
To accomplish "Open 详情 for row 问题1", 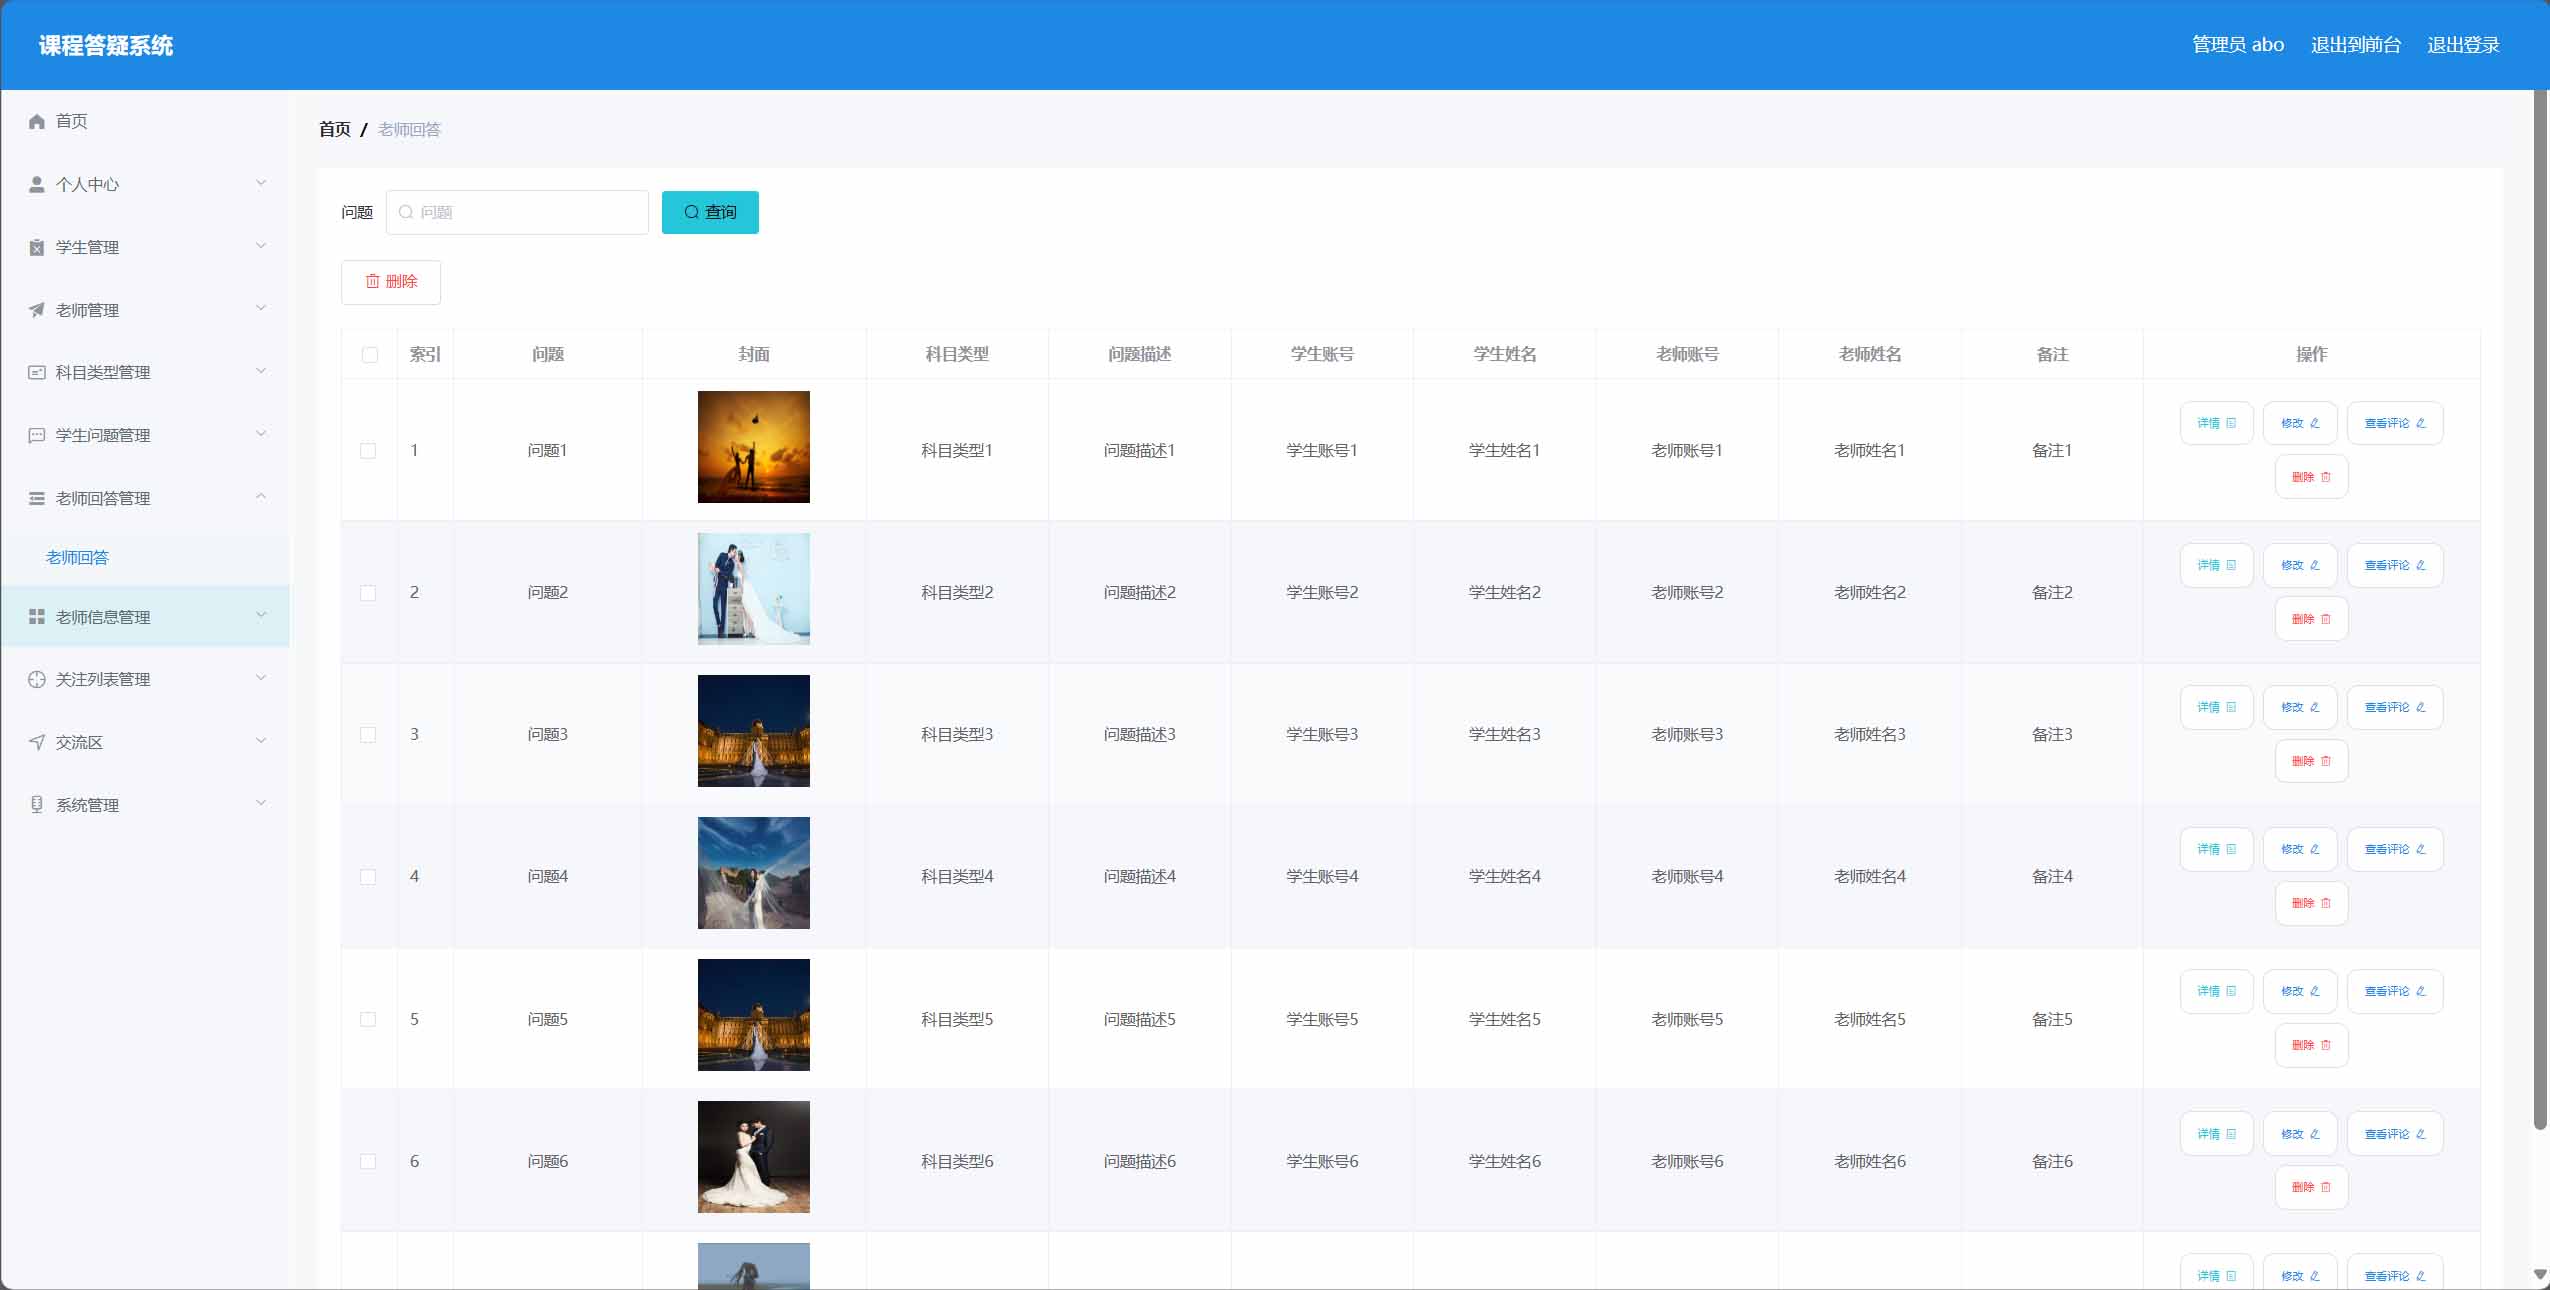I will click(2216, 423).
